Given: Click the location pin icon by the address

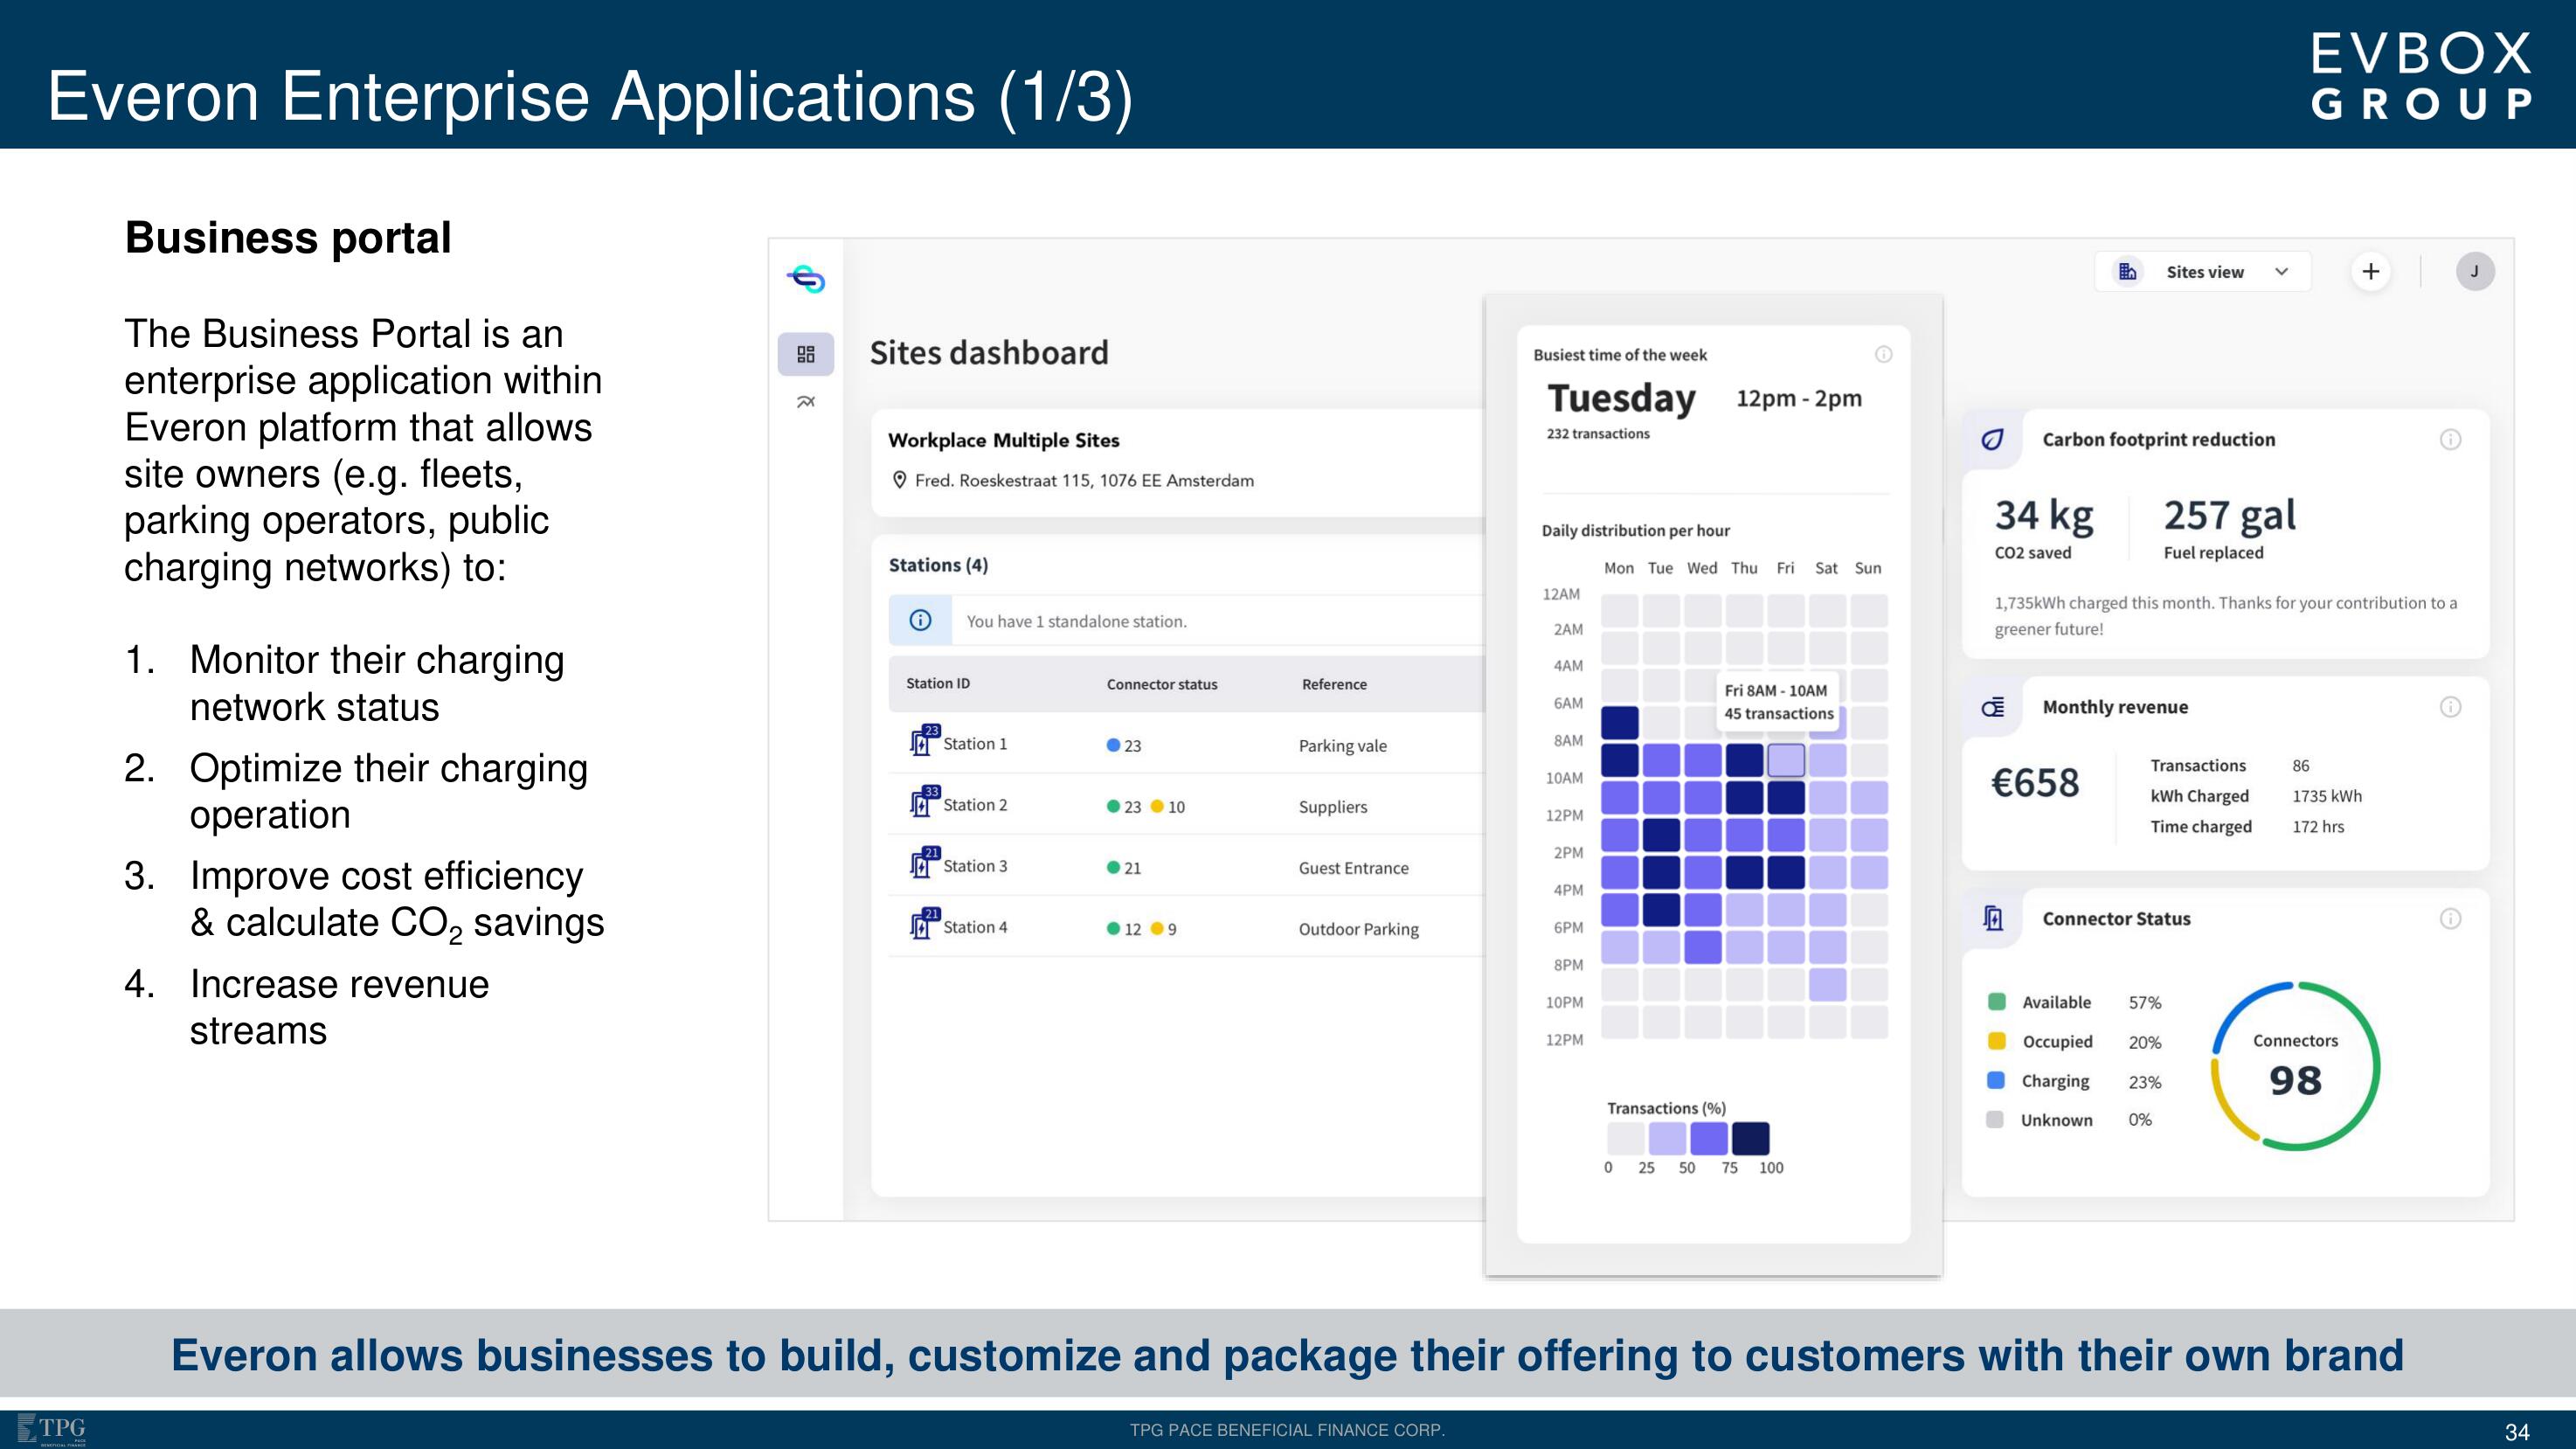Looking at the screenshot, I should coord(899,480).
